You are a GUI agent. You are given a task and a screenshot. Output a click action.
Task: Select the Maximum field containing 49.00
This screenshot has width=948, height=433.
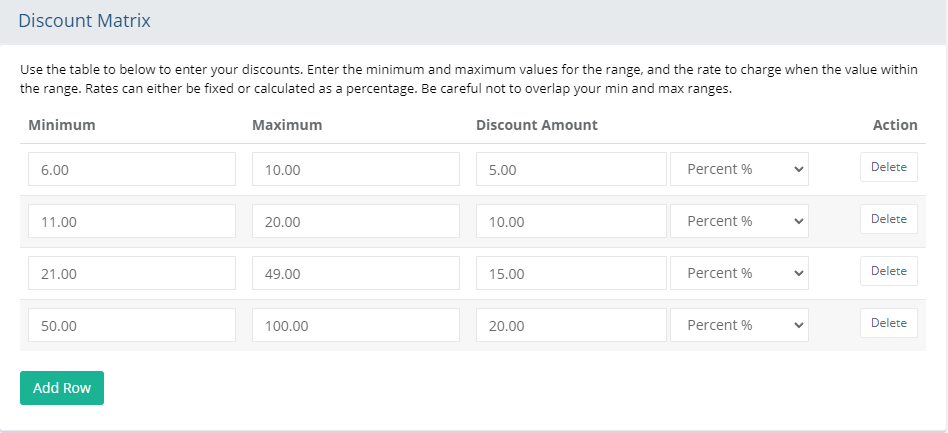(x=356, y=273)
